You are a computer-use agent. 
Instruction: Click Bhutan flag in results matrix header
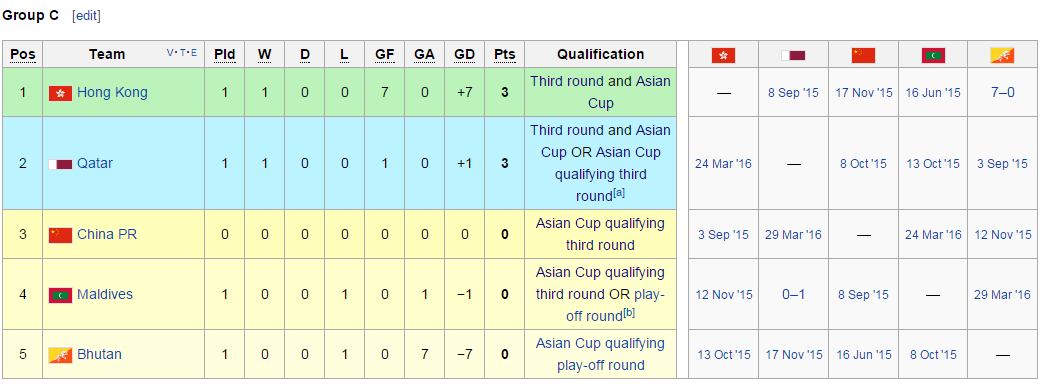tap(1002, 55)
